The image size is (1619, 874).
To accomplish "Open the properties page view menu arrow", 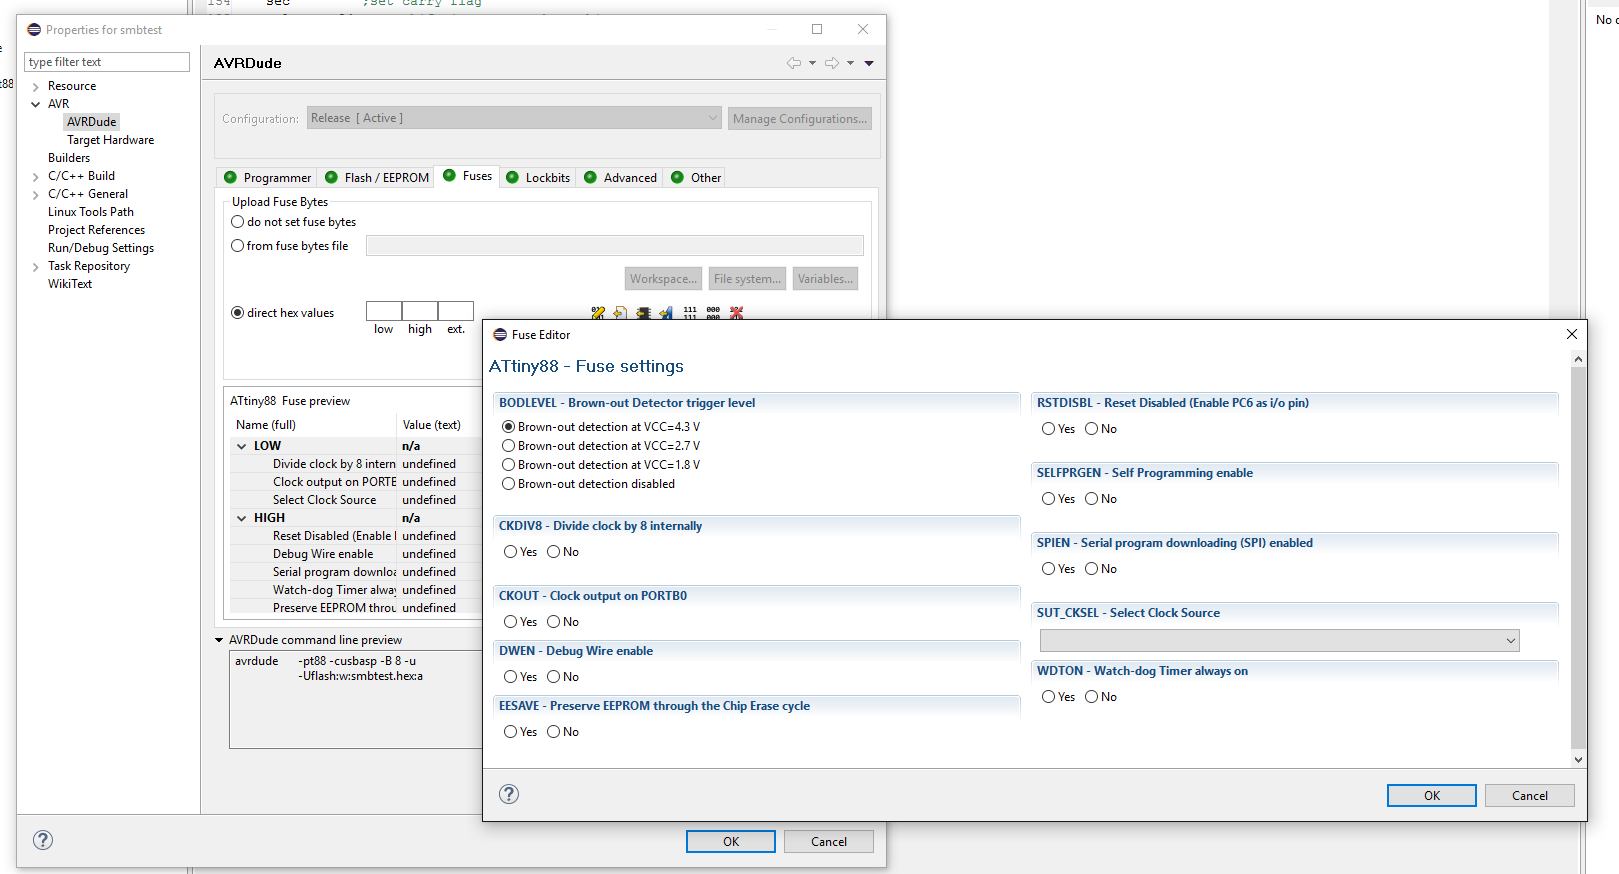I will pyautogui.click(x=869, y=63).
